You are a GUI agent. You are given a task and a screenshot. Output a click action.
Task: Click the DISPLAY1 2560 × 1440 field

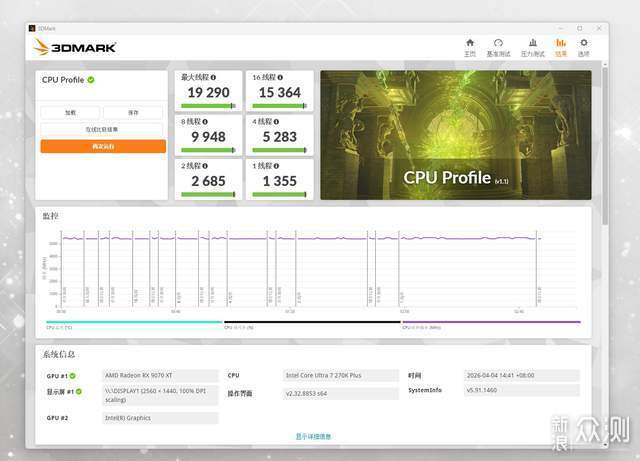(160, 395)
